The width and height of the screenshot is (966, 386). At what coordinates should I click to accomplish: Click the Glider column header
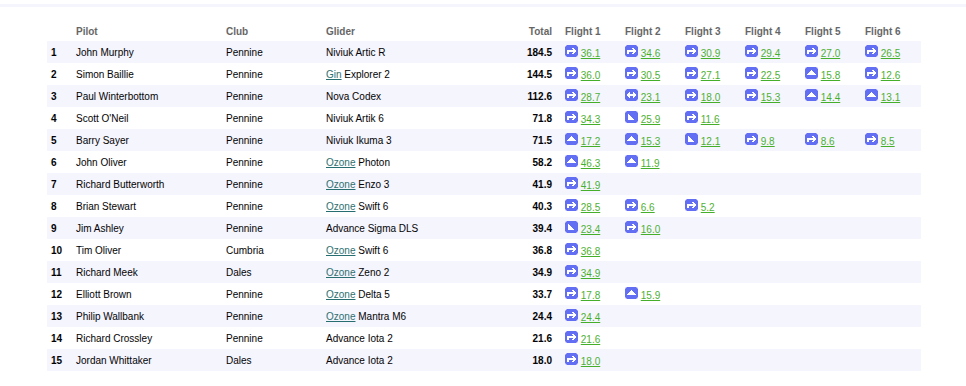tap(341, 31)
